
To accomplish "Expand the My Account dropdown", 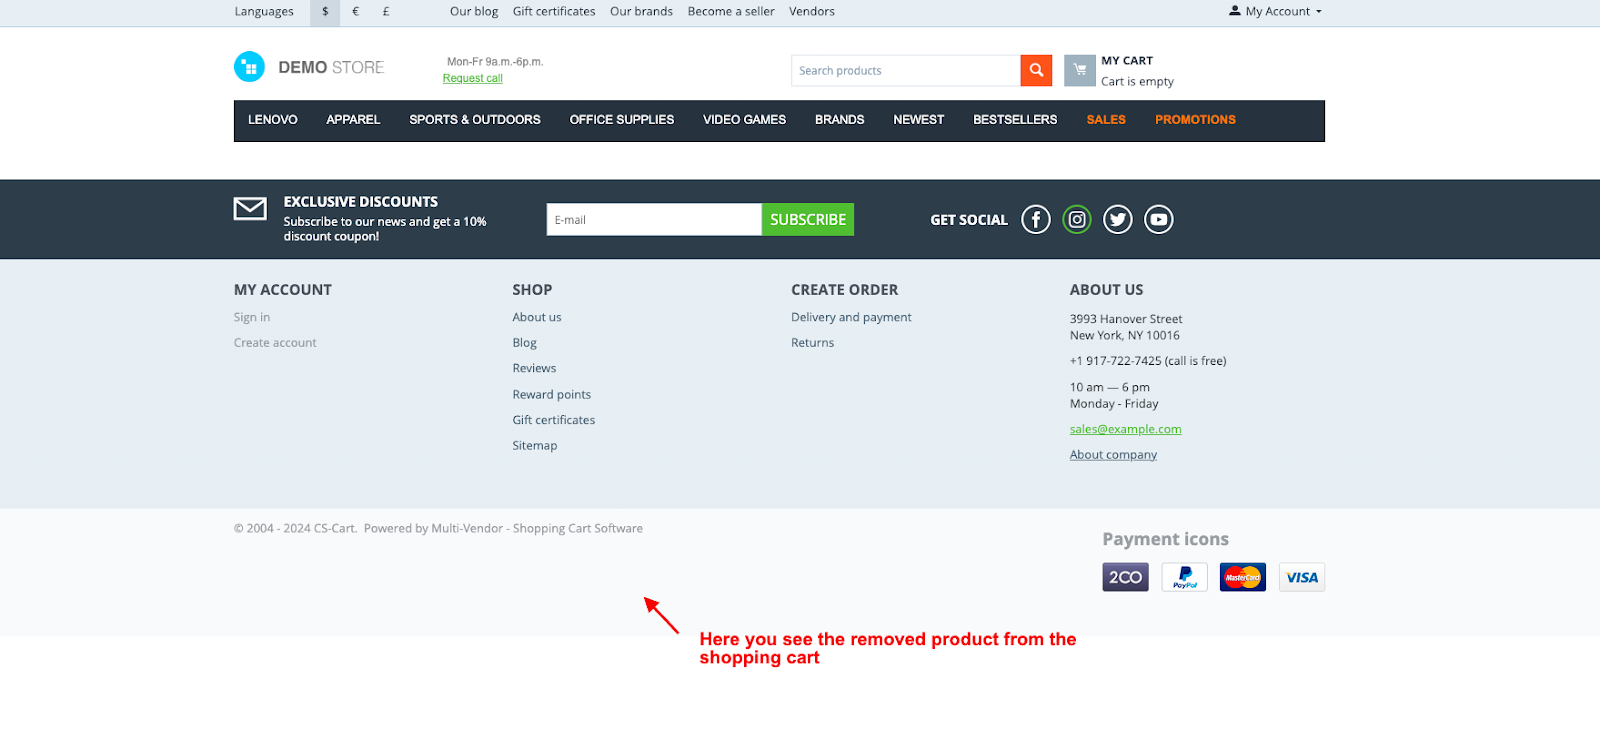I will click(x=1276, y=12).
